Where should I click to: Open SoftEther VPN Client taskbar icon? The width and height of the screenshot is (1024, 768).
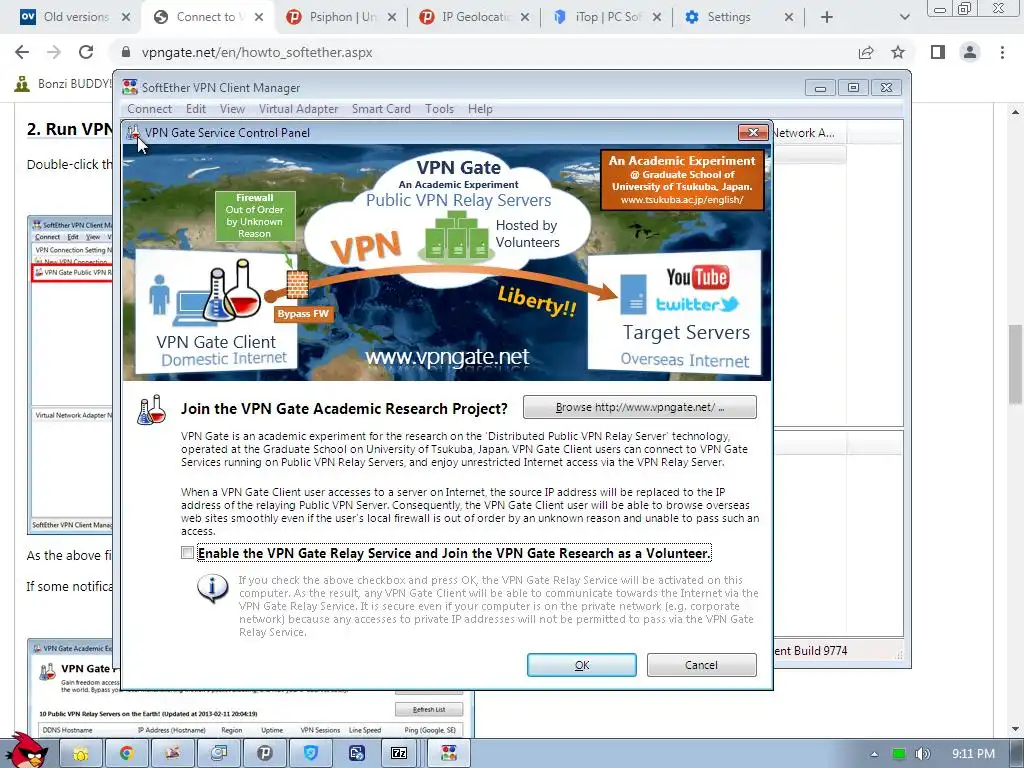point(449,754)
